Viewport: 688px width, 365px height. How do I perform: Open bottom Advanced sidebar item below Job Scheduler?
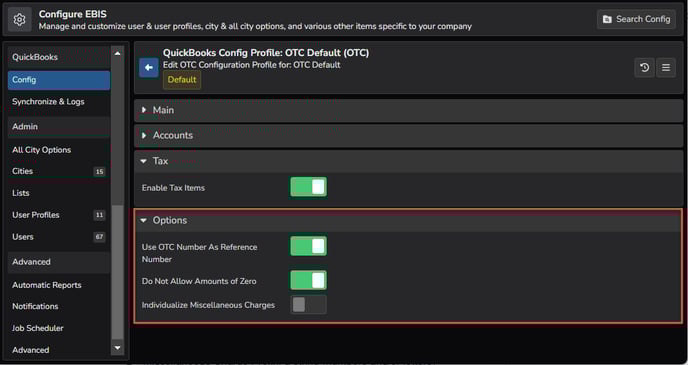coord(59,350)
